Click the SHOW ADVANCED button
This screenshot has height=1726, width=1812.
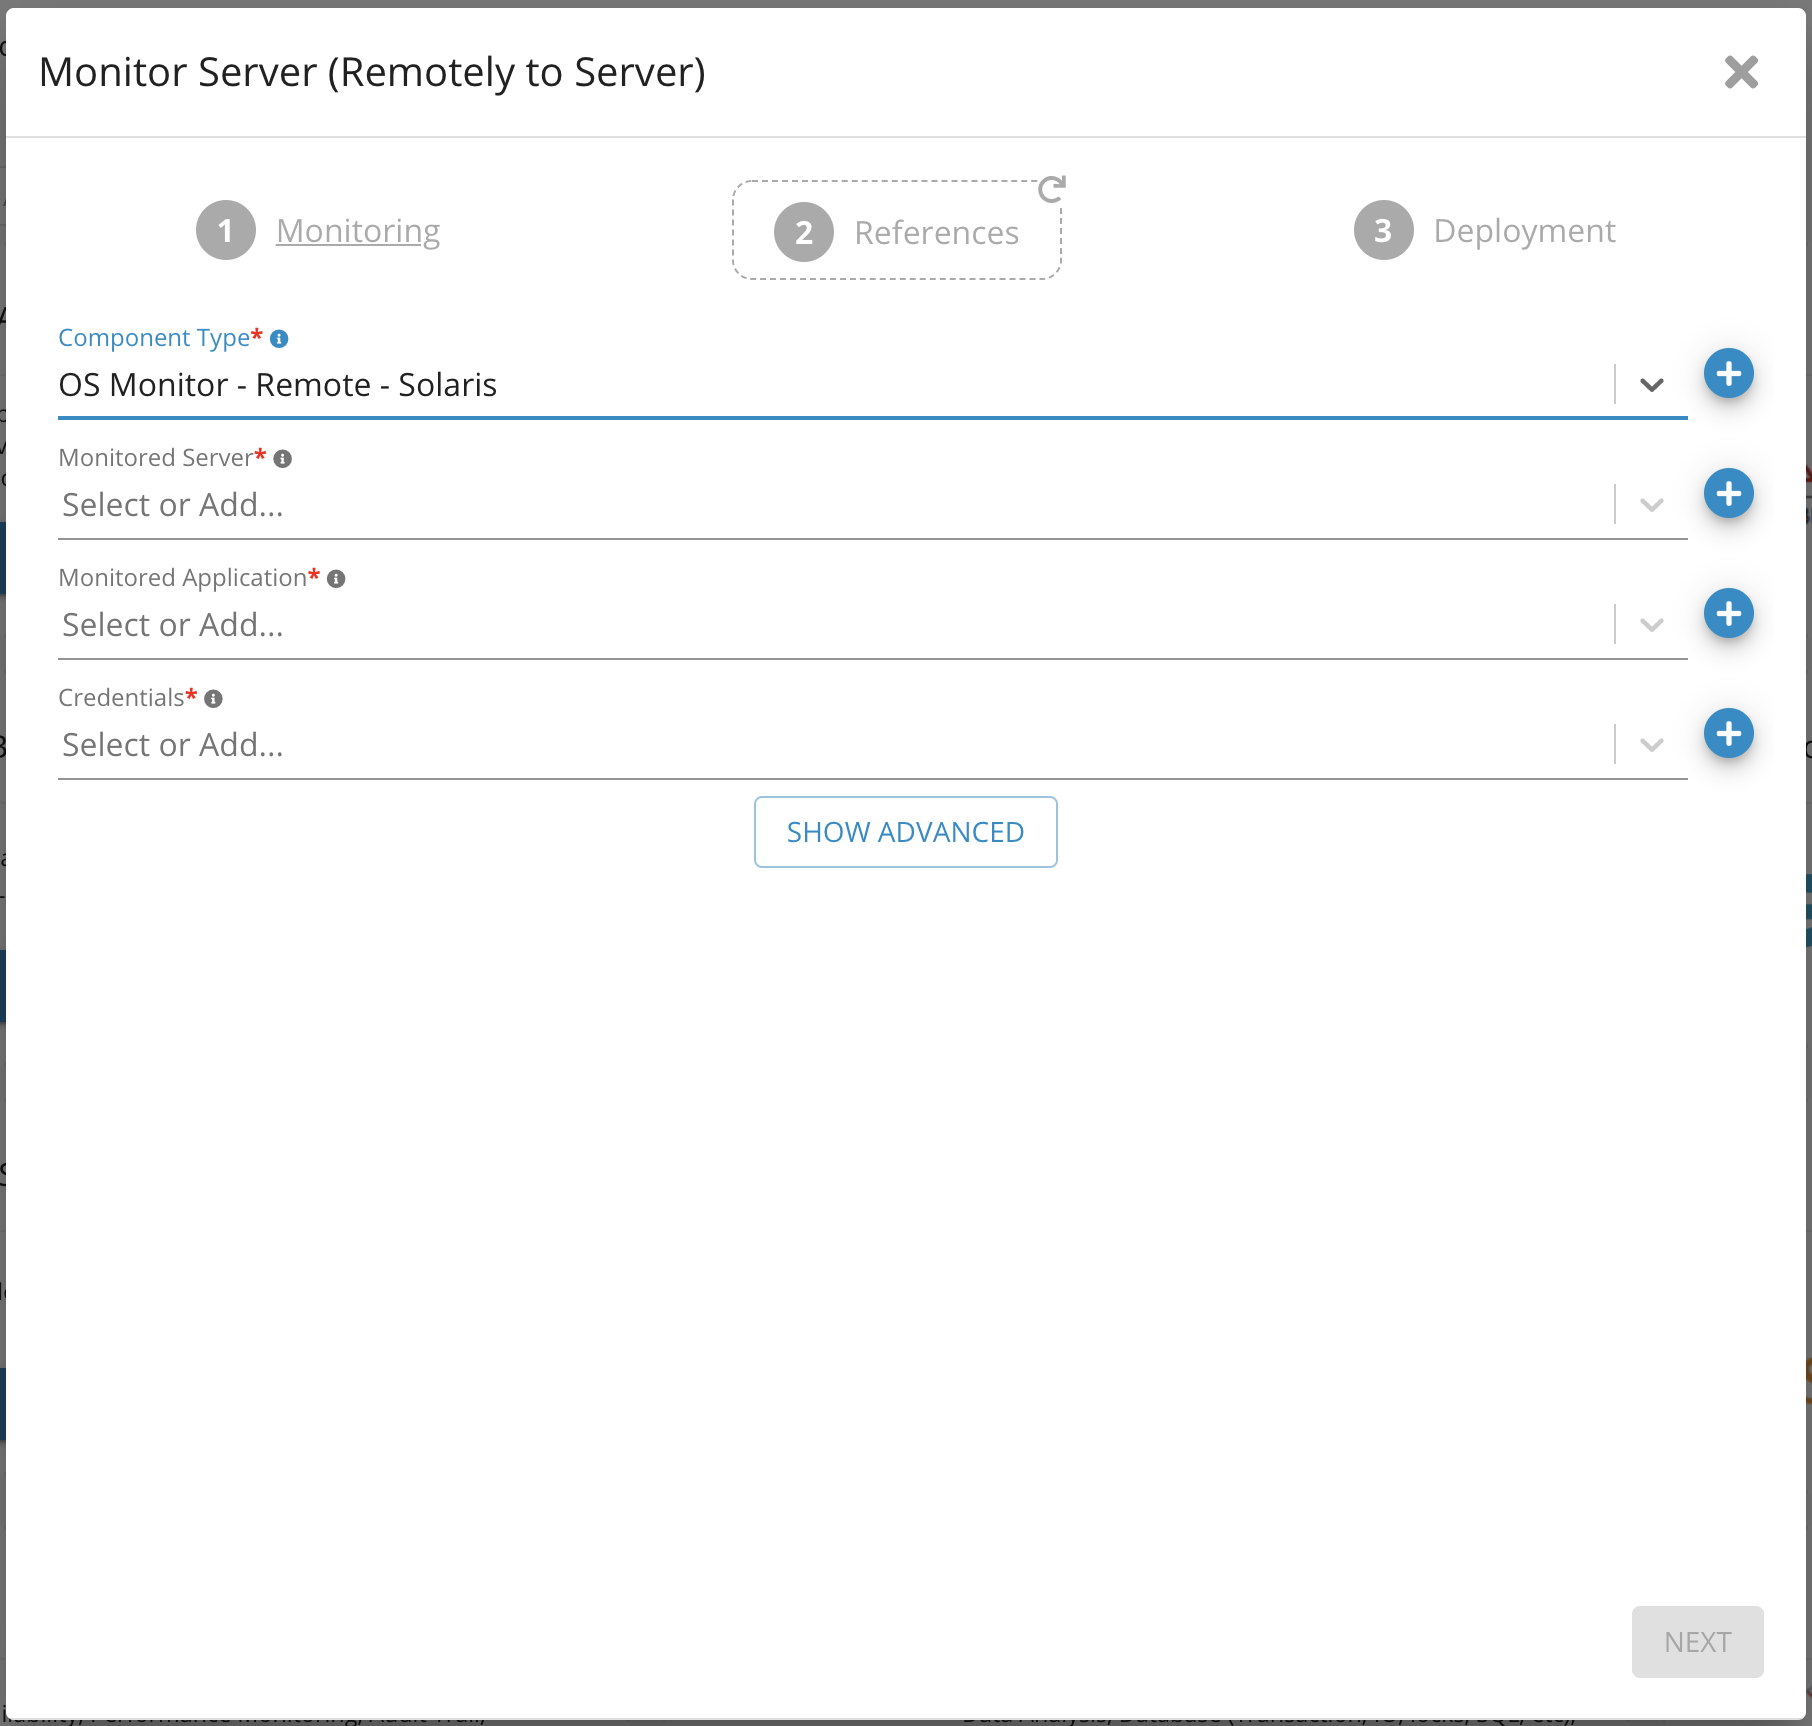pyautogui.click(x=905, y=831)
